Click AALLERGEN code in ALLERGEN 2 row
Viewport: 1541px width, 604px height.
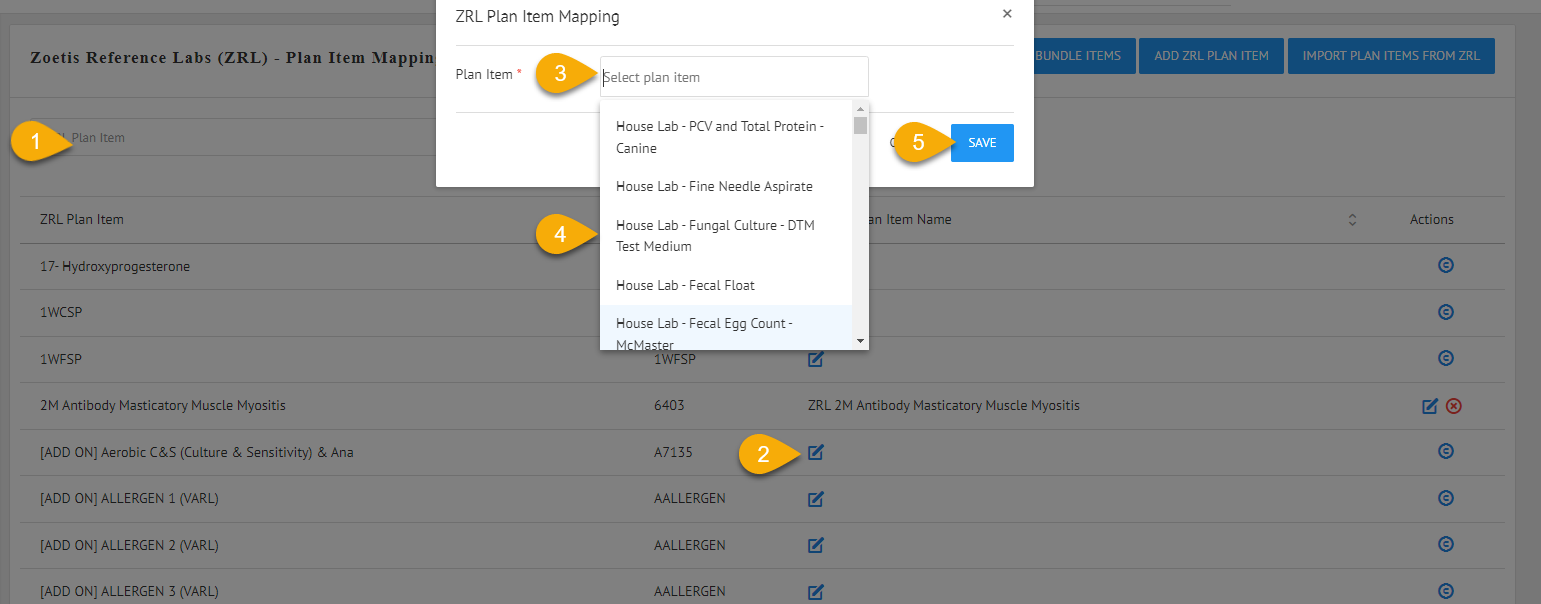coord(690,545)
